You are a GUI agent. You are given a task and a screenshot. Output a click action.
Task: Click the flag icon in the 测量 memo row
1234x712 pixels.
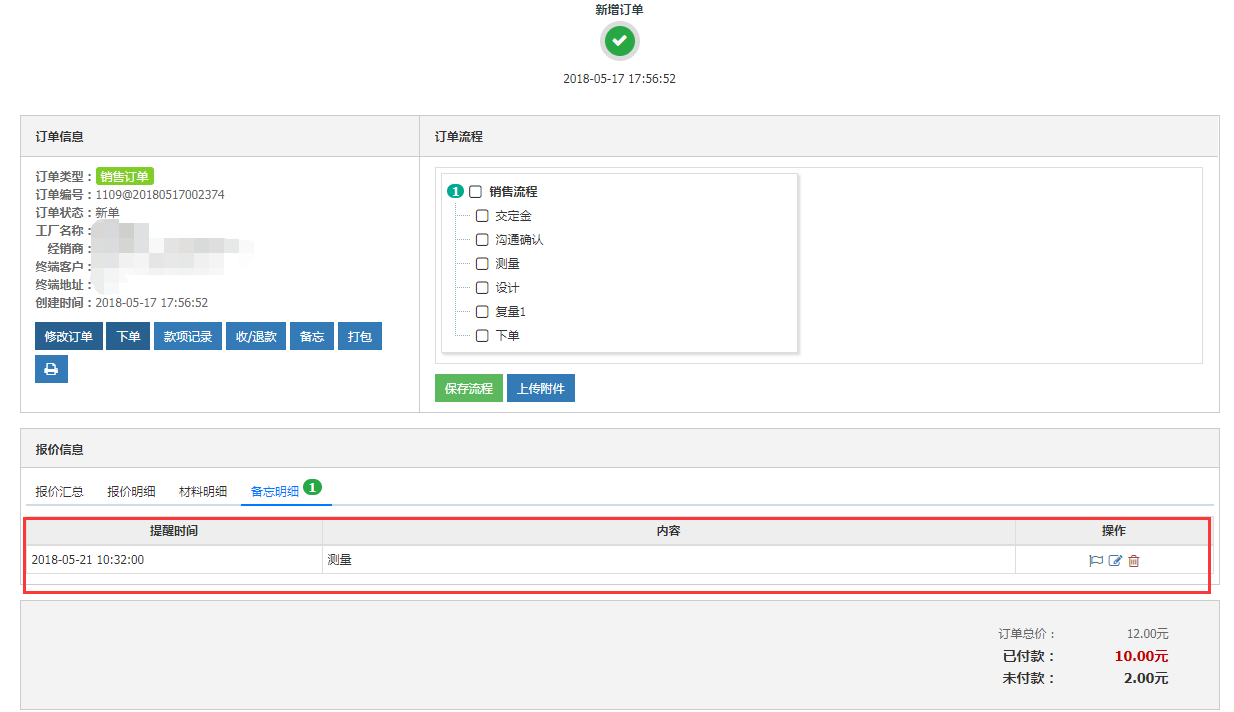click(1096, 561)
